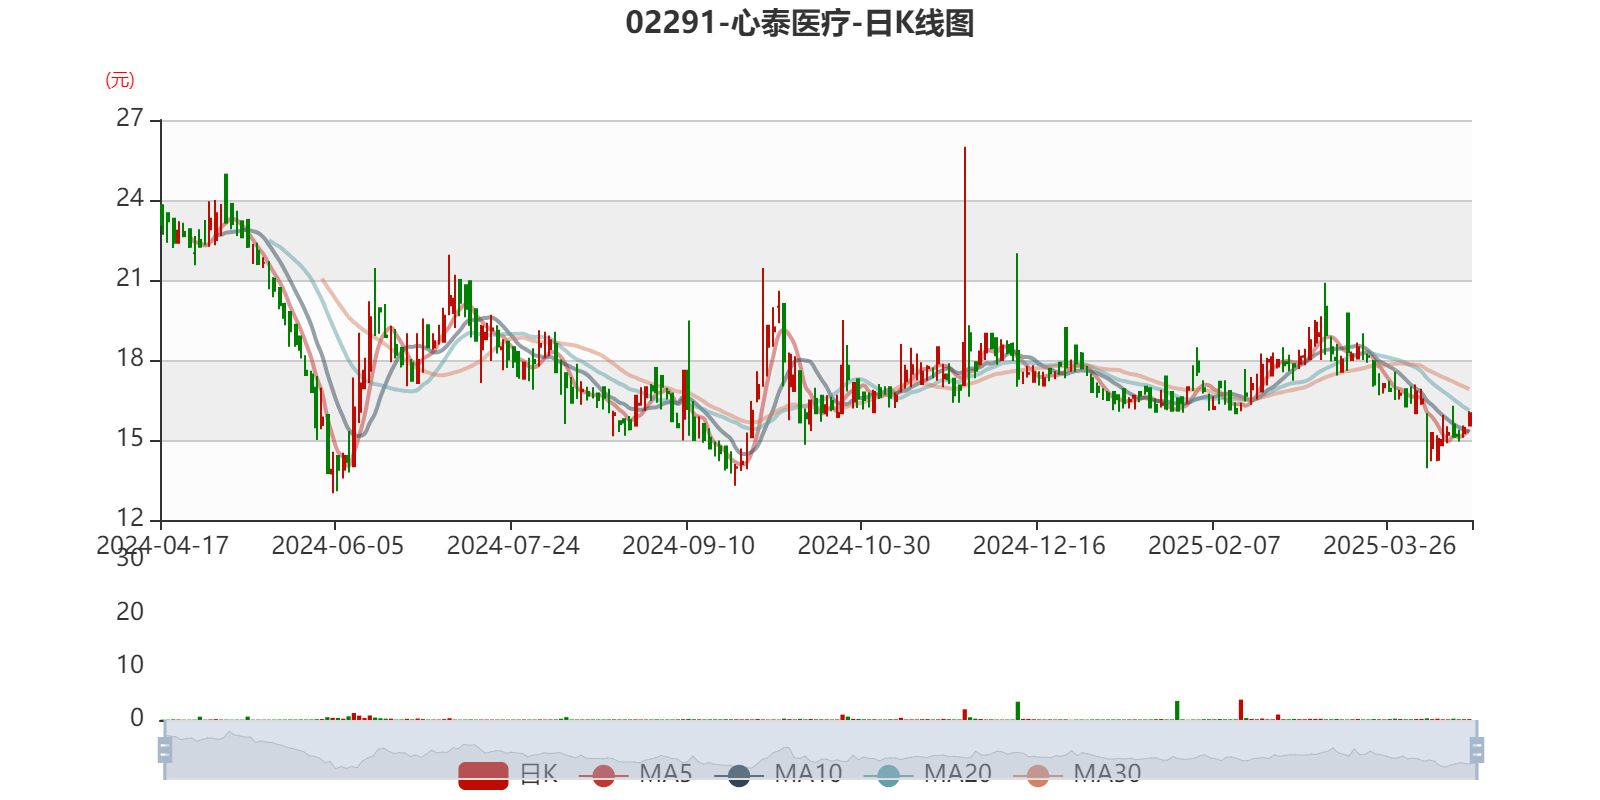Screen dimensions: 1600x800
Task: Grab the left data zoom slider handle
Action: tap(165, 749)
